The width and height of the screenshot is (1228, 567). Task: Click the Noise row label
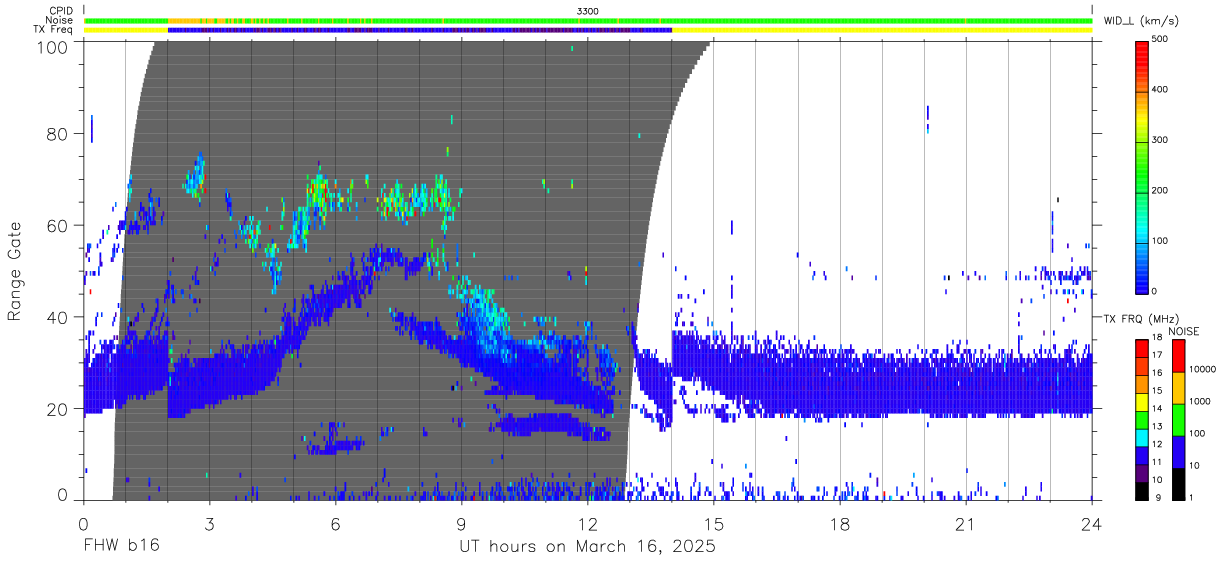pyautogui.click(x=60, y=20)
